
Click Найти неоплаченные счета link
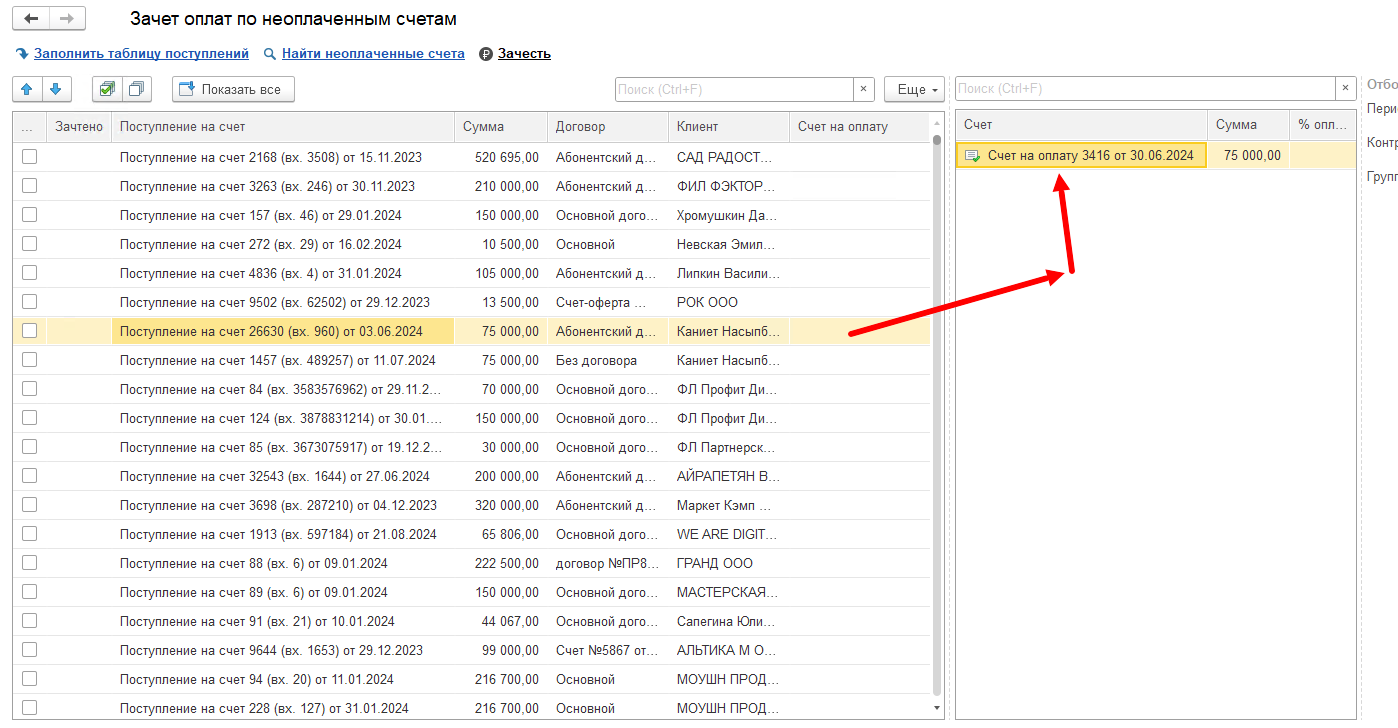373,53
